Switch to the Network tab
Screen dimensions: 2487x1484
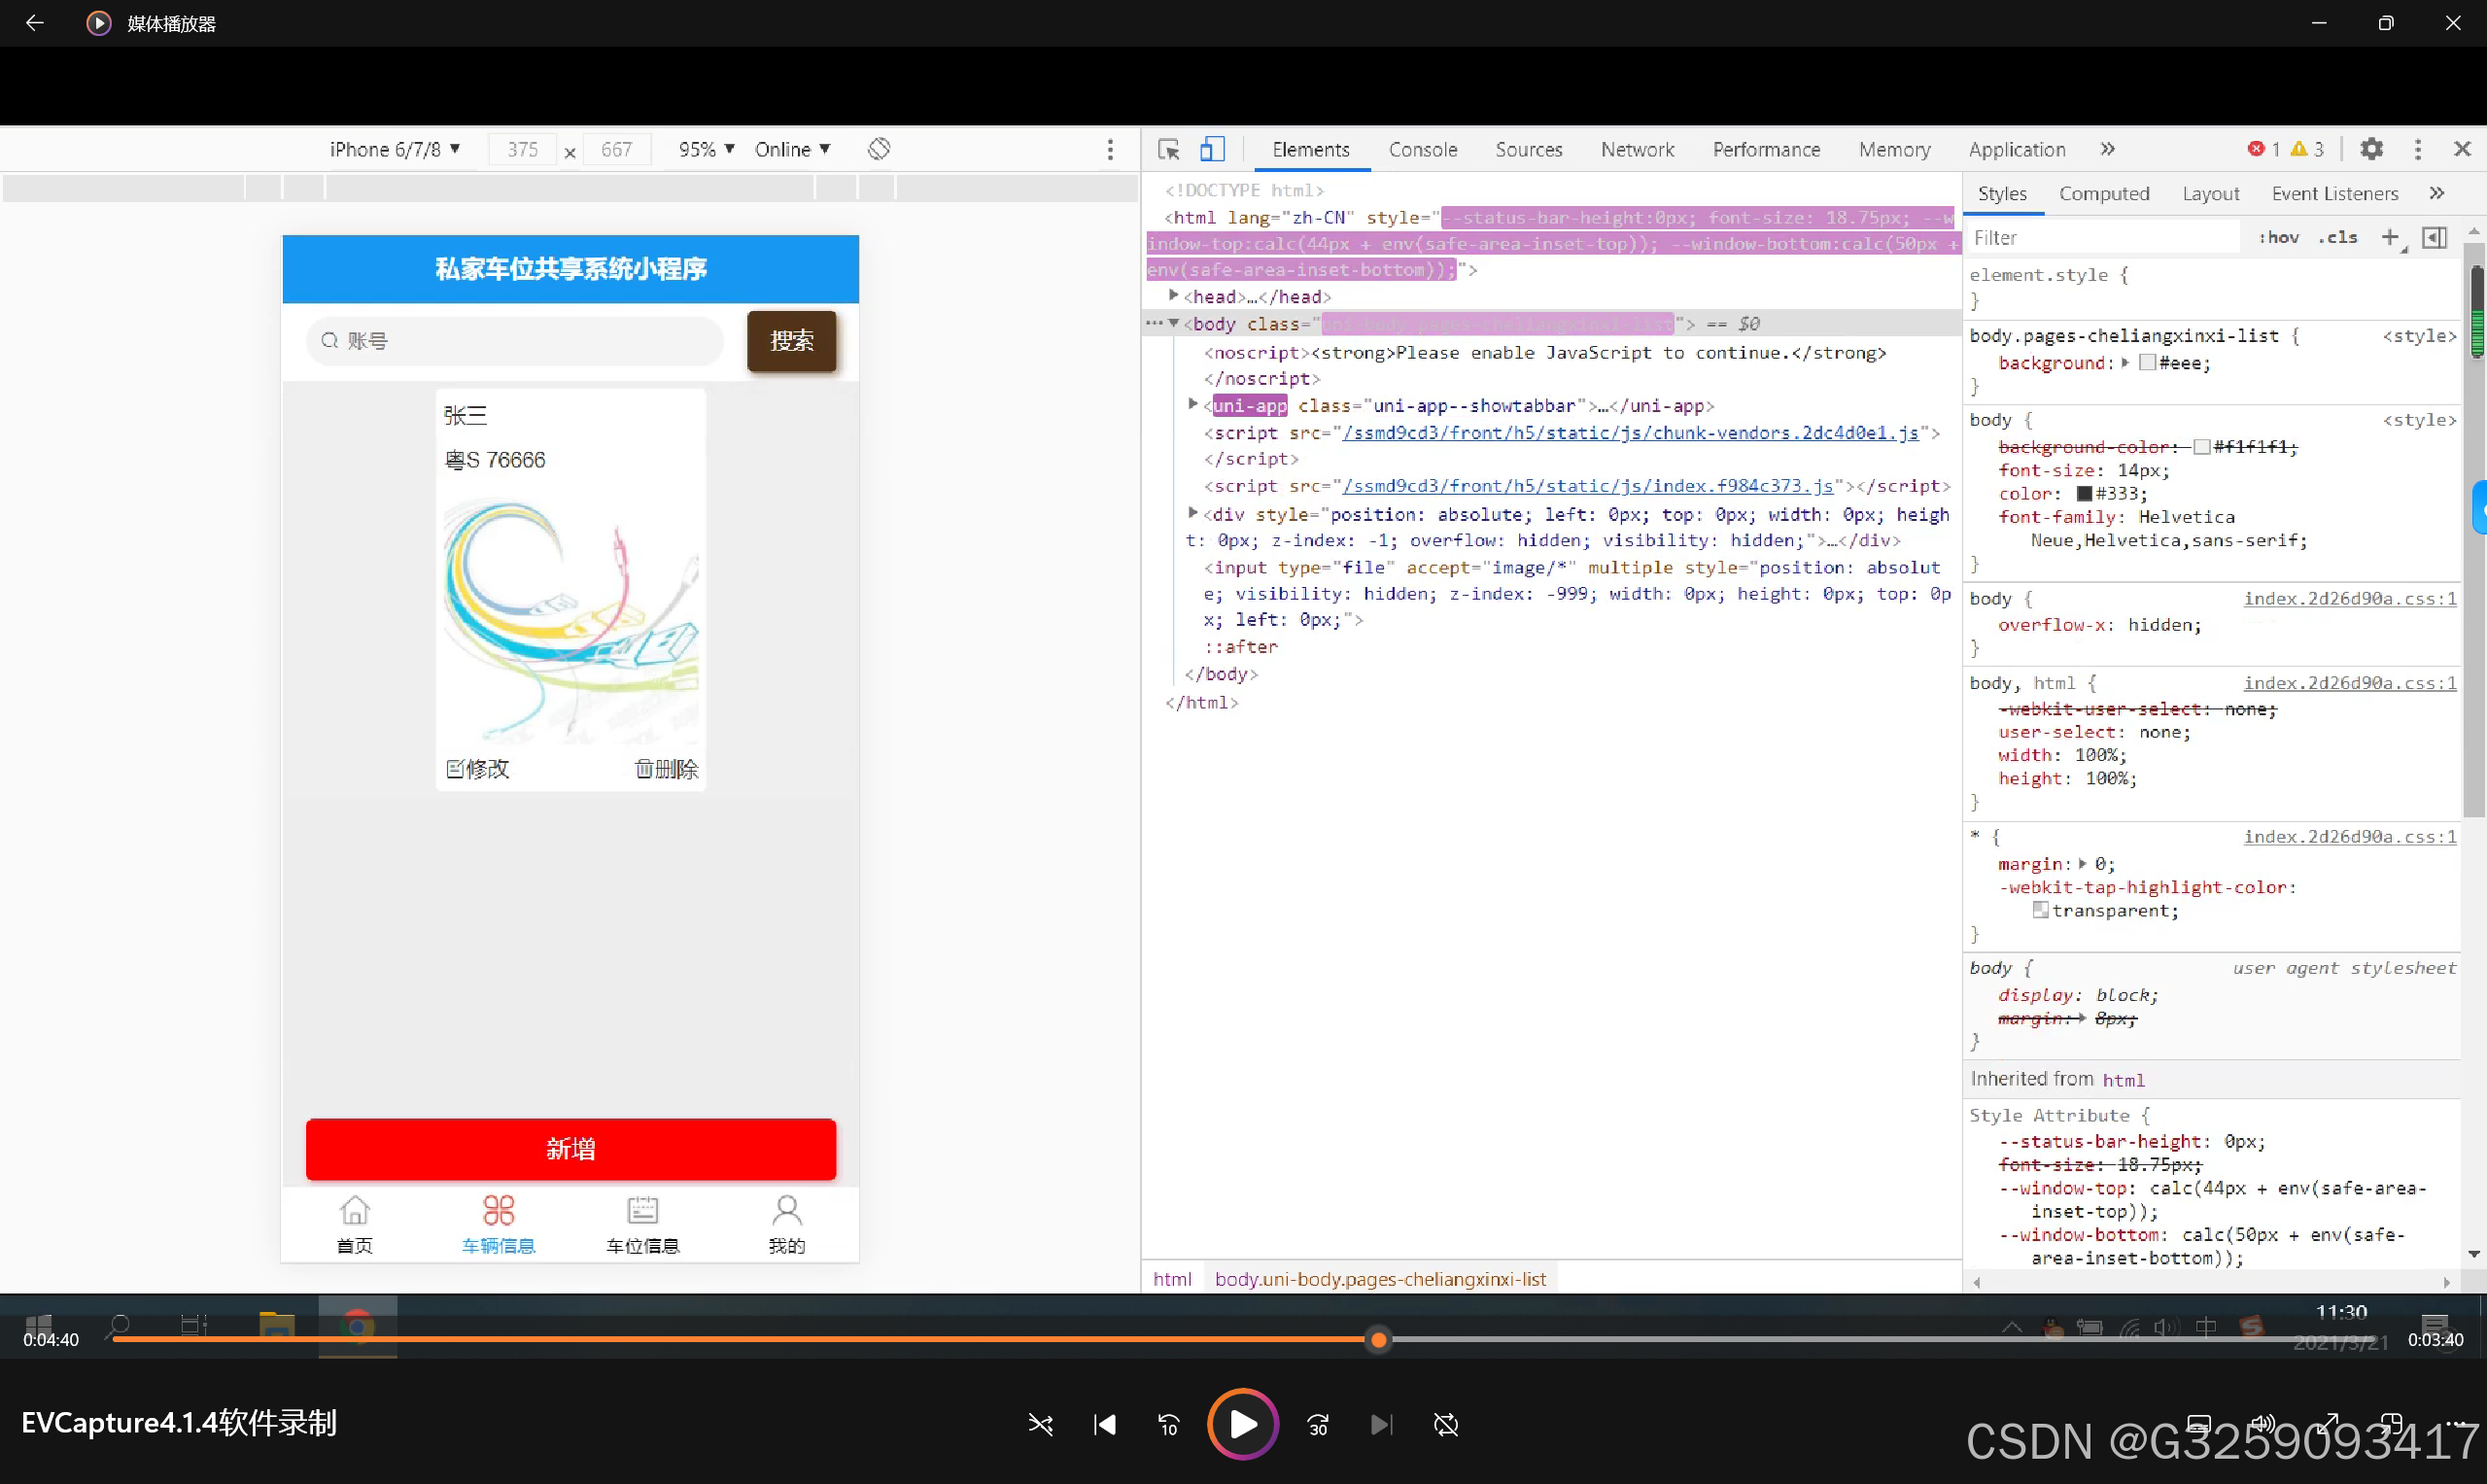[x=1637, y=149]
